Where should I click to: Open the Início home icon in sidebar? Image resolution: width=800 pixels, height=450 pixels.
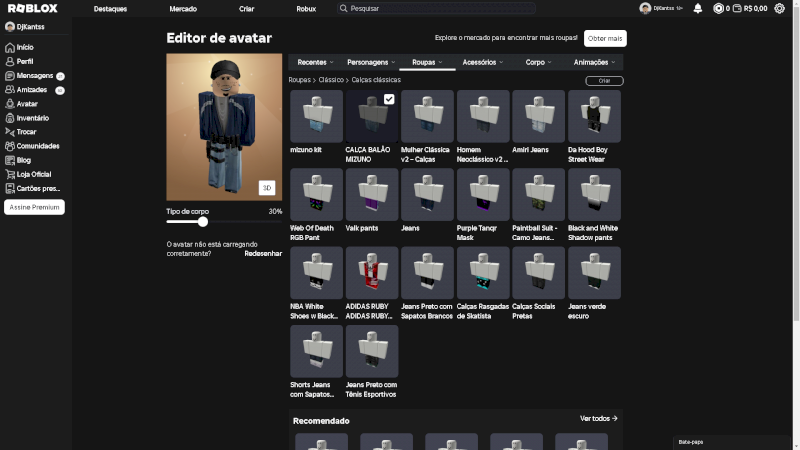10,47
